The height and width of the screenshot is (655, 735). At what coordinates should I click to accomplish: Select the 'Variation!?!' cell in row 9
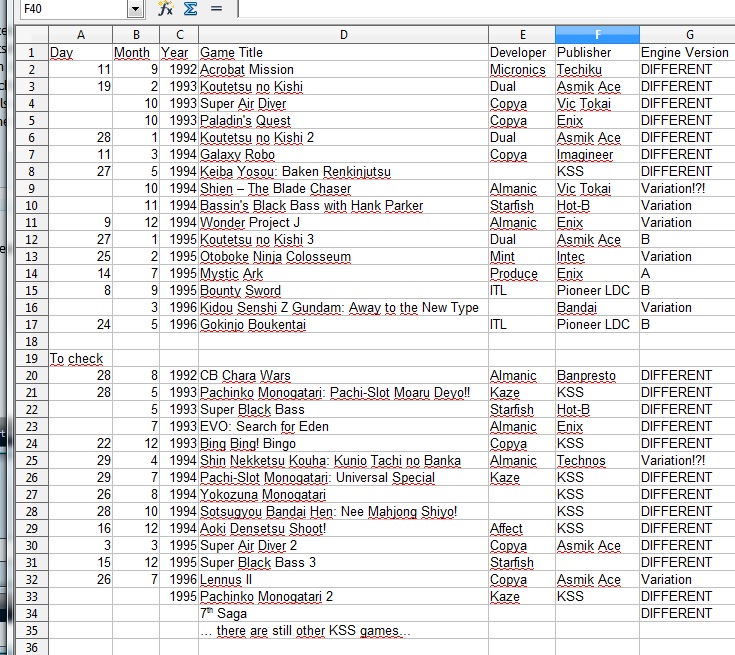(687, 188)
